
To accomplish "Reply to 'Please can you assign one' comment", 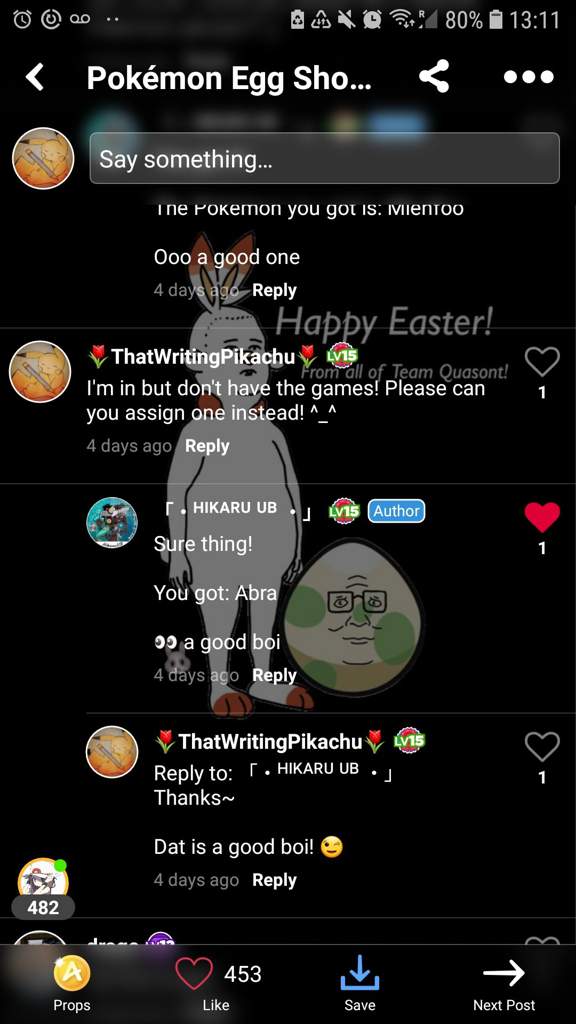I will [x=207, y=446].
